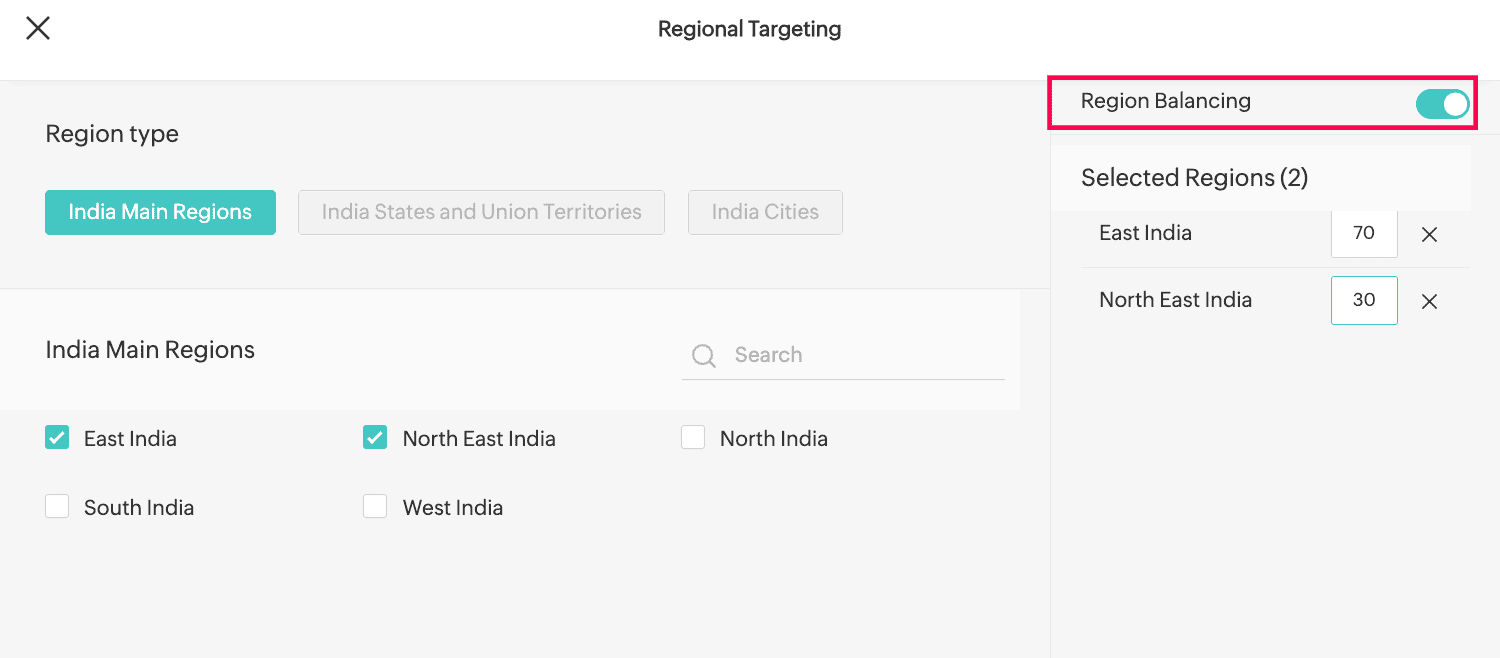Remove North East India from selected regions
The image size is (1500, 658).
tap(1430, 302)
